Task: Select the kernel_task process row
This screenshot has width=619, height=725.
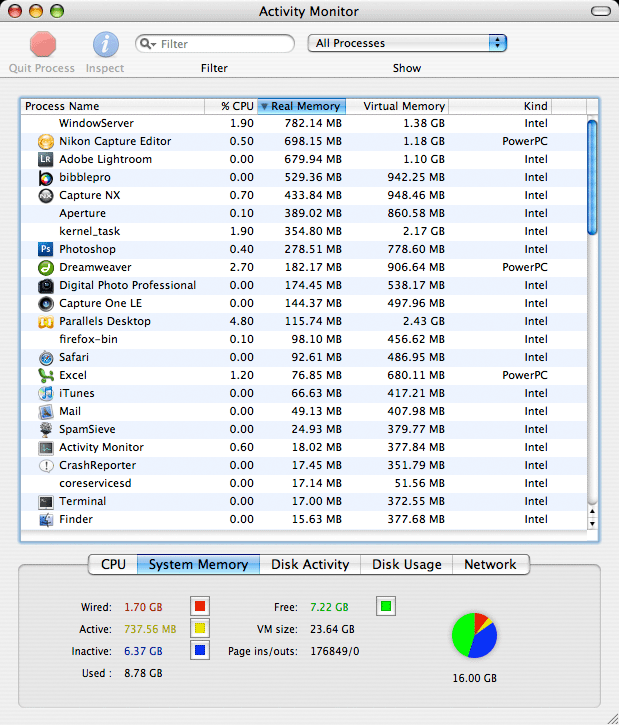Action: [x=304, y=232]
